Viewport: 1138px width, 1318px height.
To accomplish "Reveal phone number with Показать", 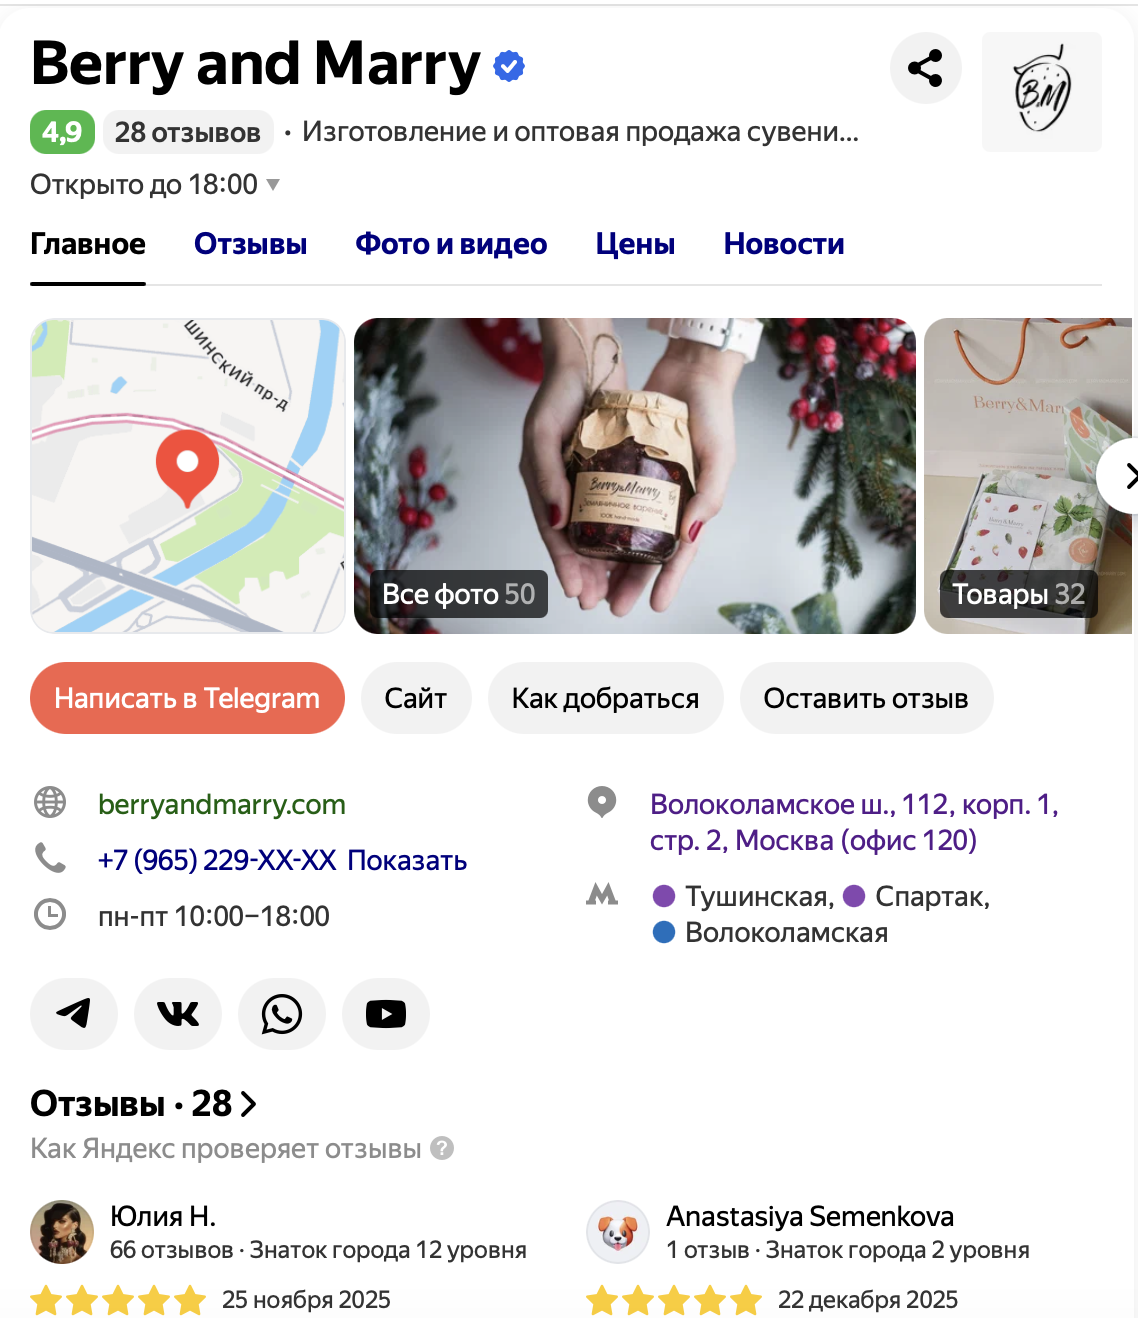I will (407, 860).
